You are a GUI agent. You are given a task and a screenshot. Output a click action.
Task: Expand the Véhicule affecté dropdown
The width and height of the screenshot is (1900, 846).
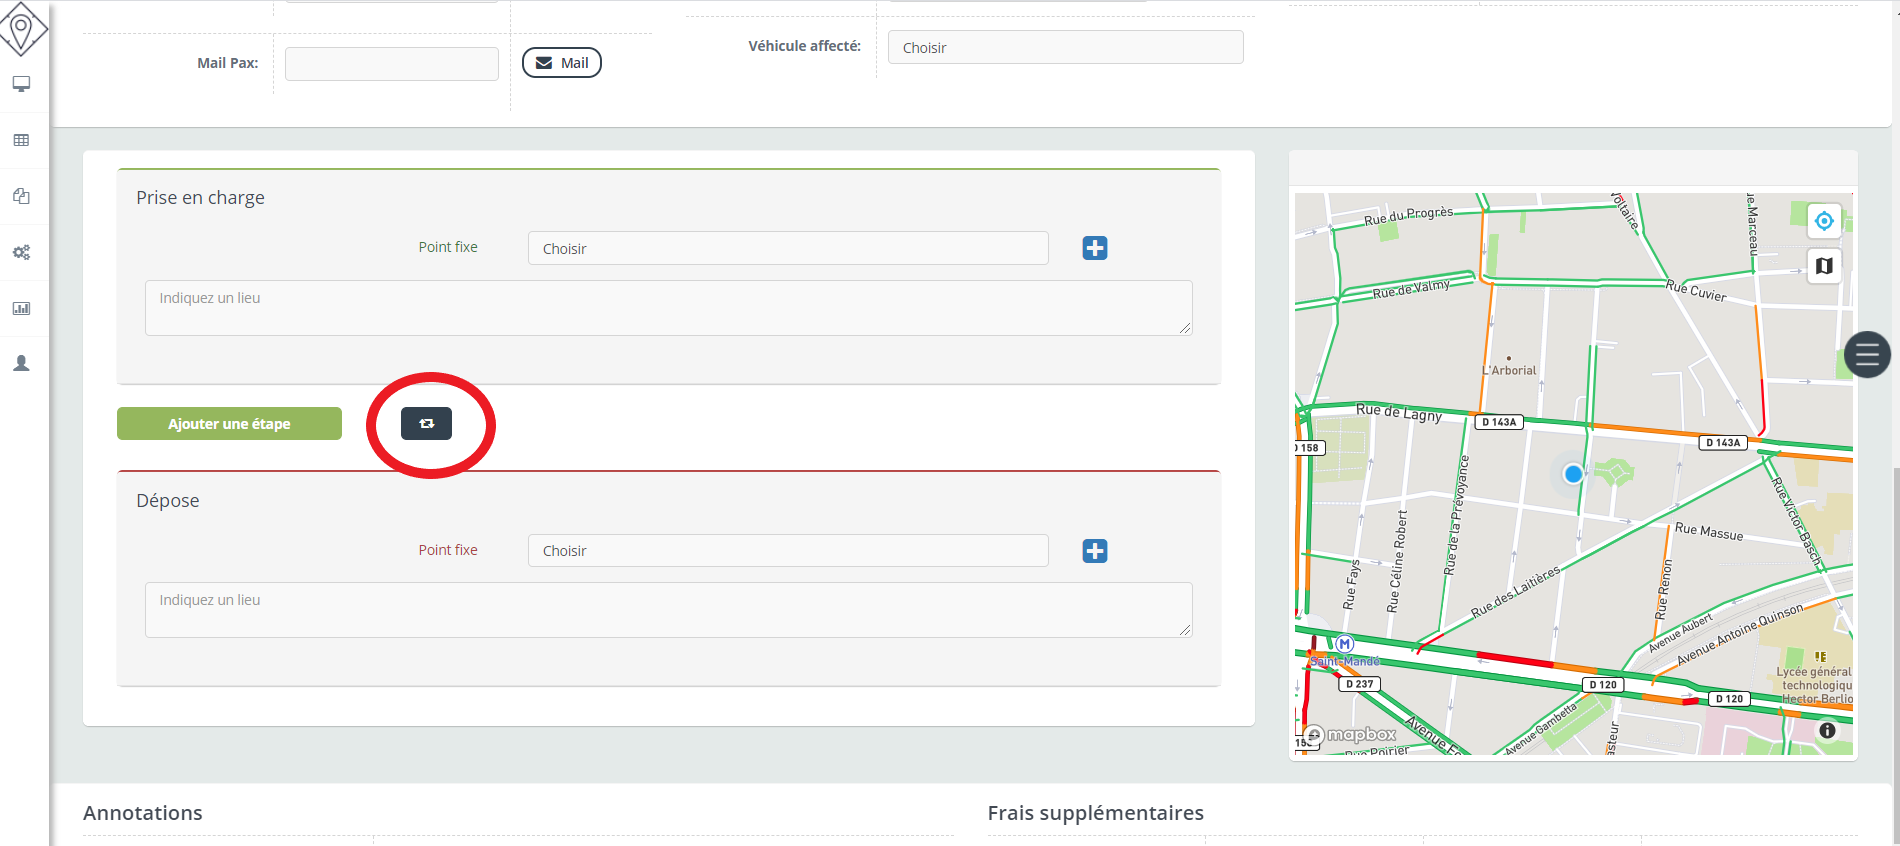[1065, 48]
